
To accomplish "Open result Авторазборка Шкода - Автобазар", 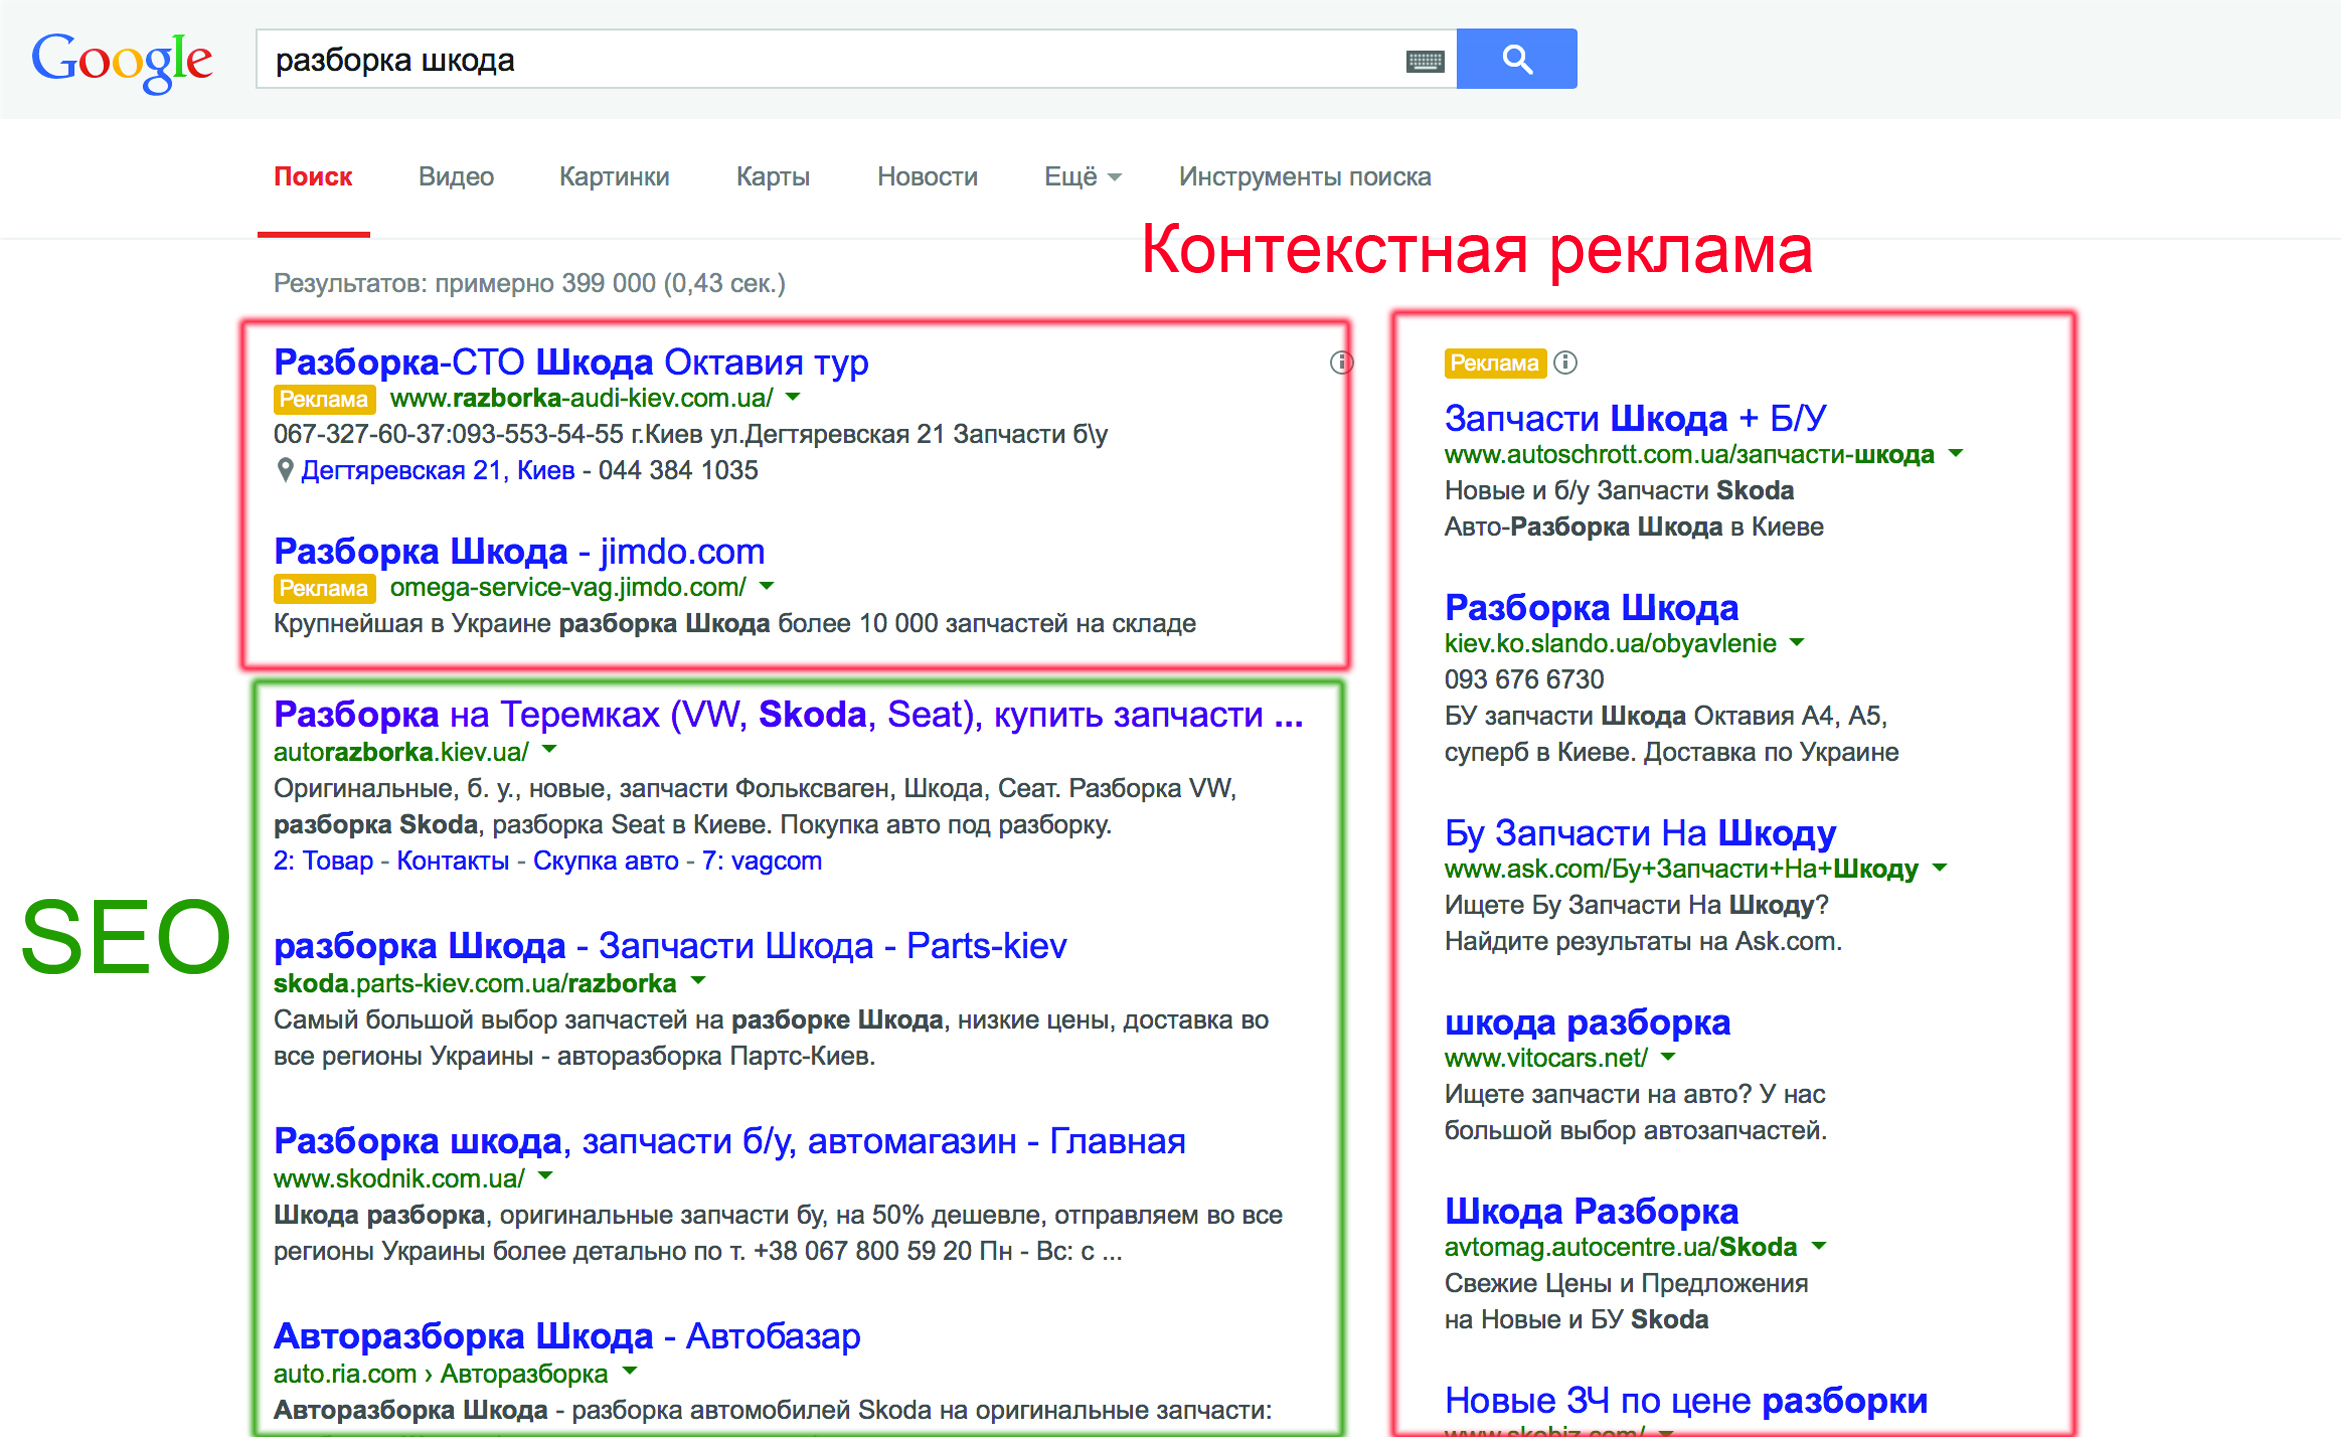I will click(x=567, y=1336).
